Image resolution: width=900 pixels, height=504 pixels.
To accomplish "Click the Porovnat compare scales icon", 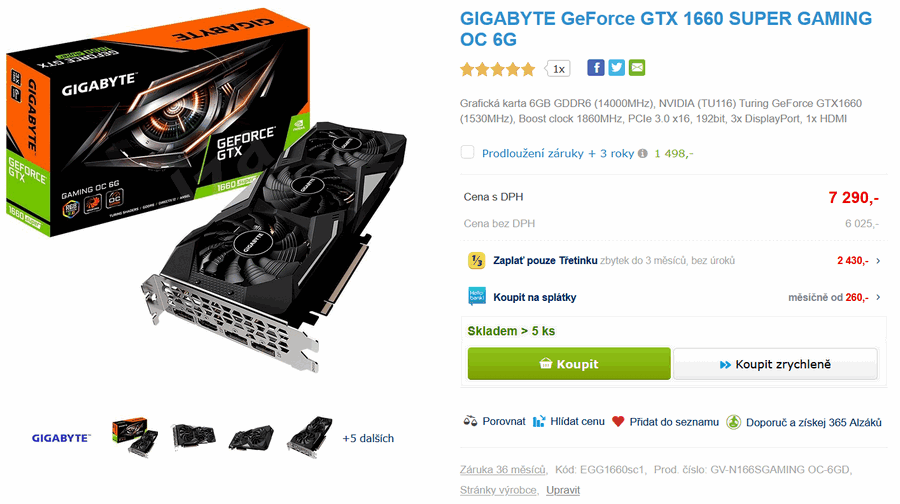I will [x=470, y=421].
